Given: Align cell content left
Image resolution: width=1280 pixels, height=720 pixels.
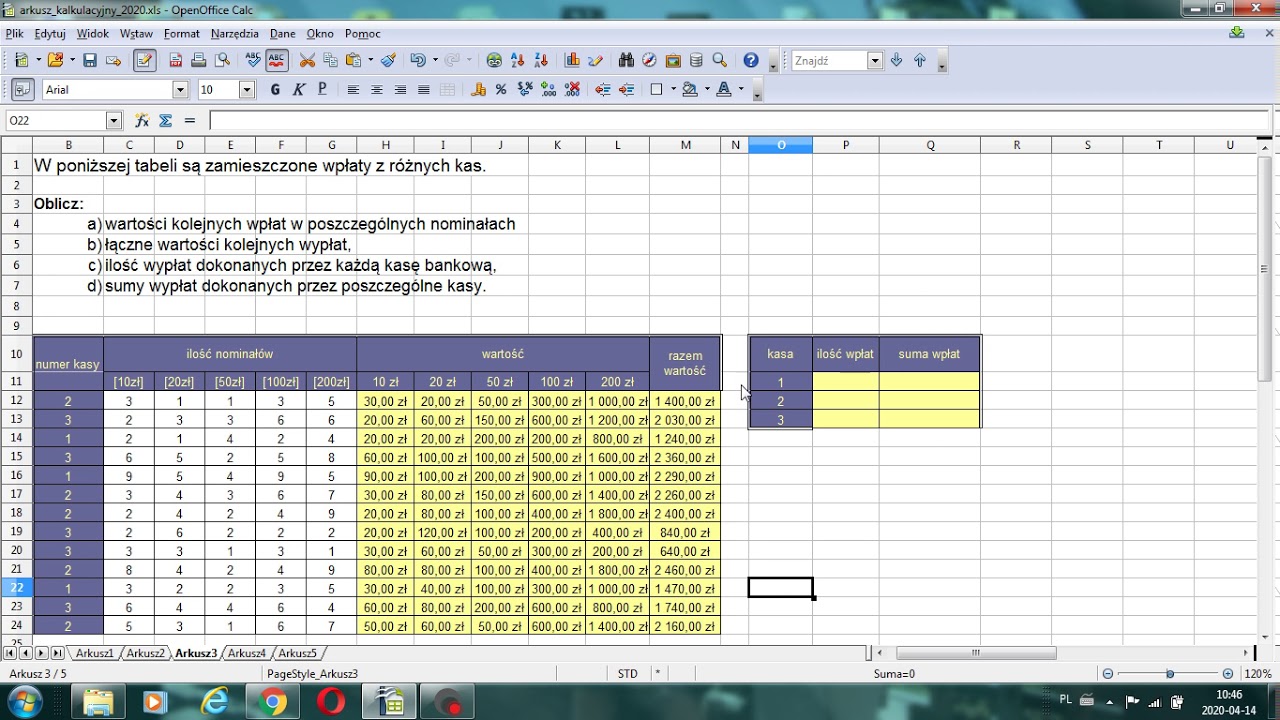Looking at the screenshot, I should [x=353, y=89].
